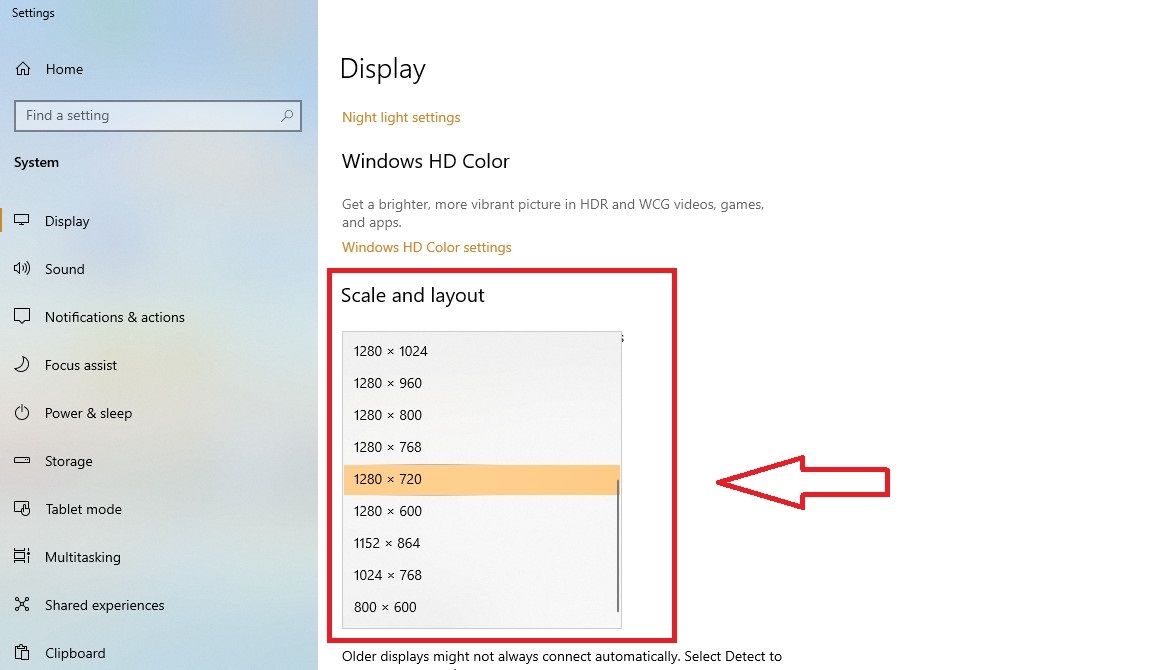Open Night light settings link

(x=401, y=117)
